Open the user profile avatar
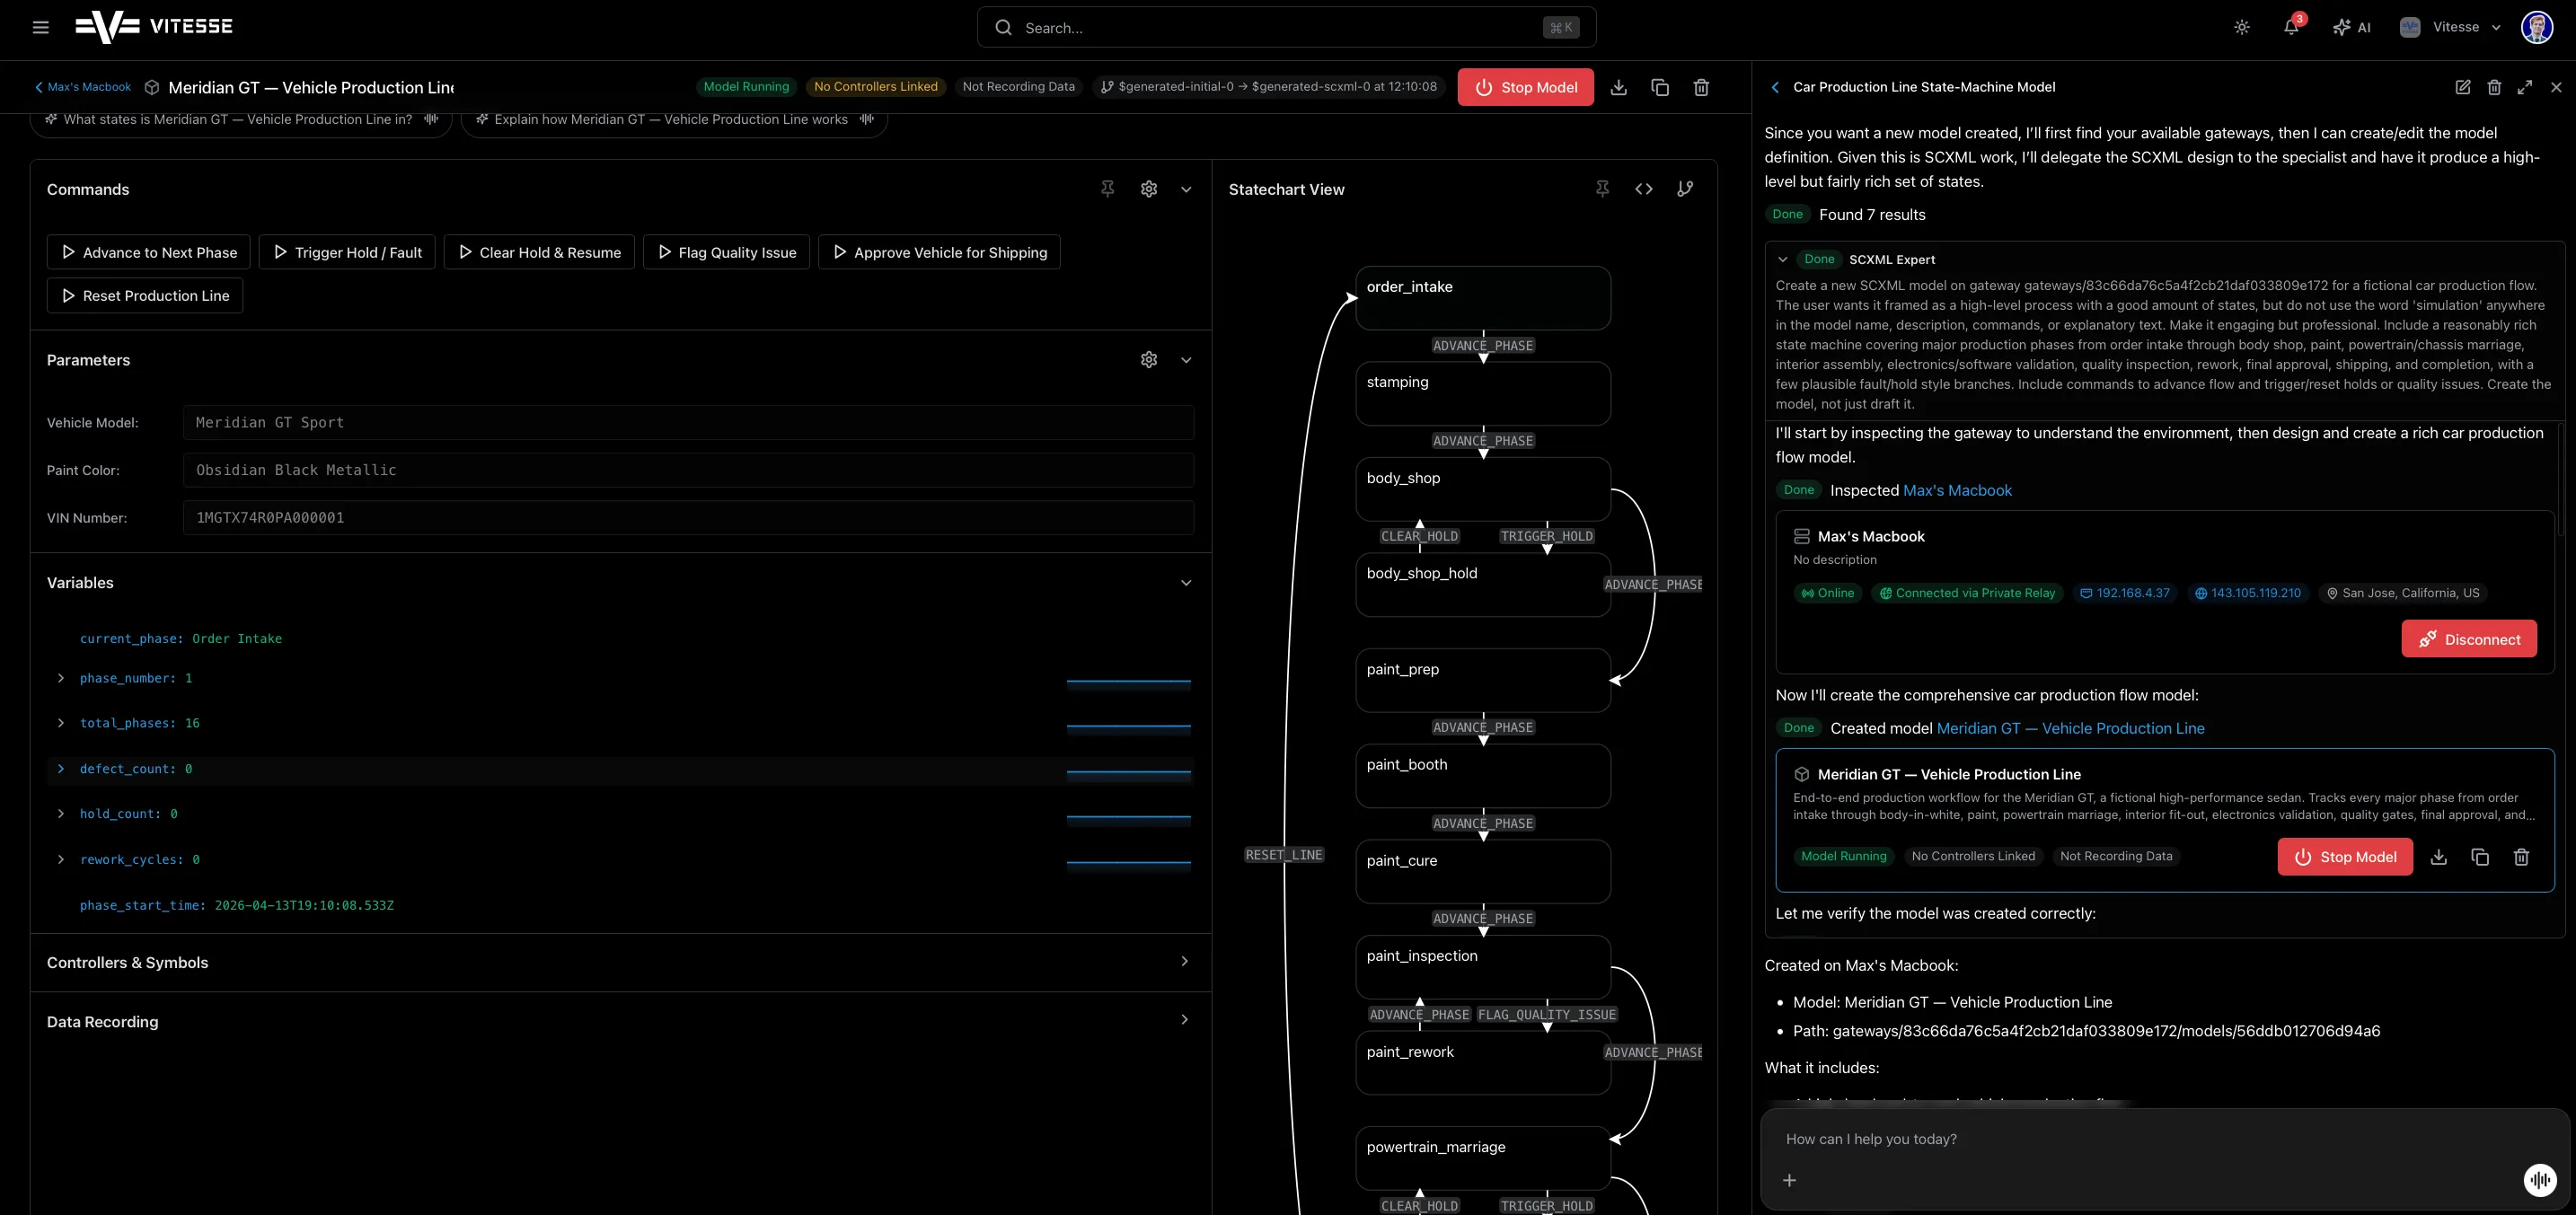 coord(2538,27)
